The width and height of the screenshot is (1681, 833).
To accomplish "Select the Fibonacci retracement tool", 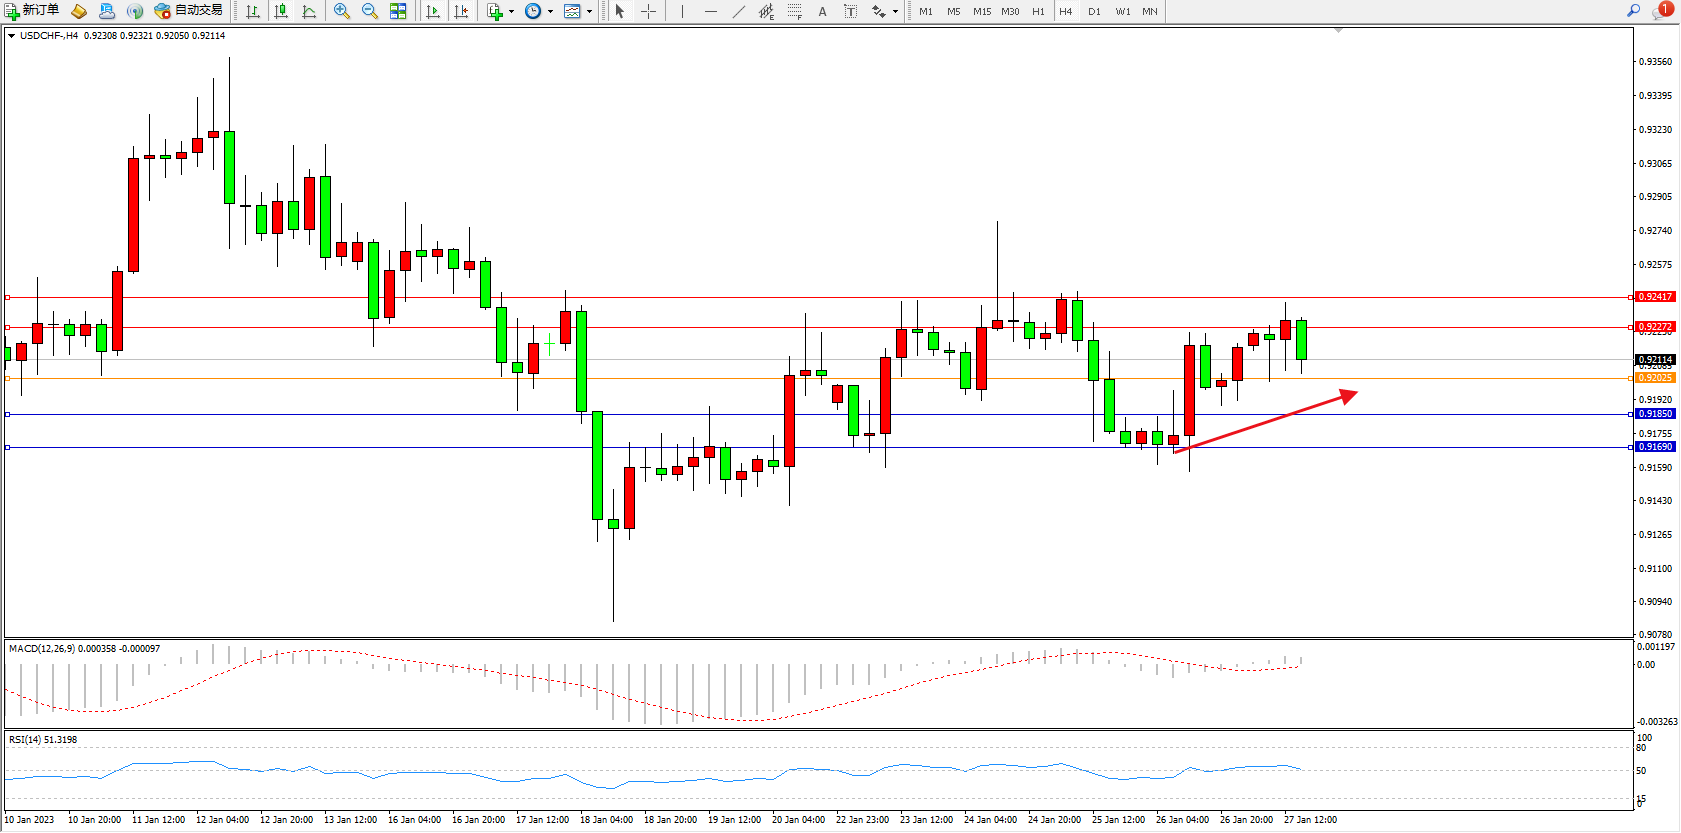I will point(794,11).
